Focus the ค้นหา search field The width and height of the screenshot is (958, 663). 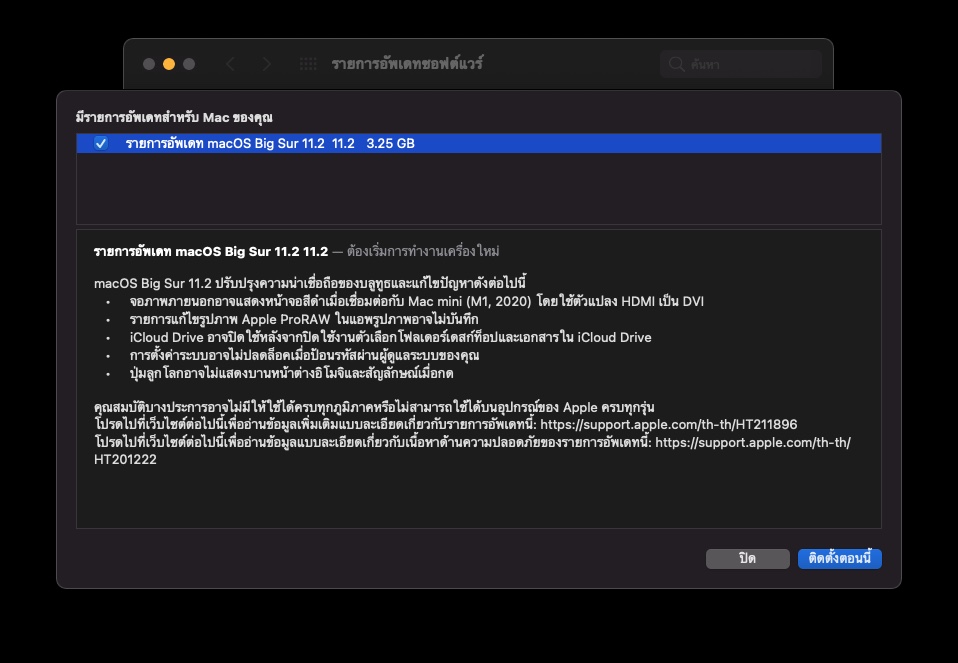(x=750, y=64)
